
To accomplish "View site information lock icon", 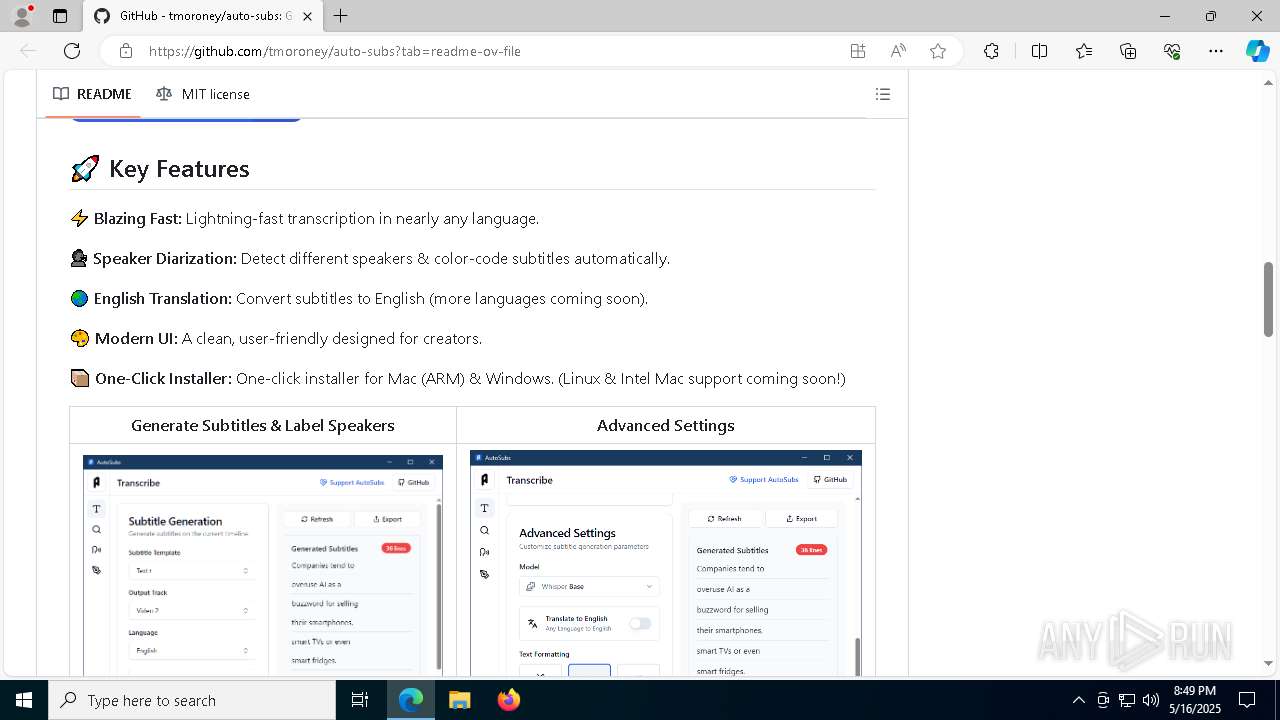I will tap(126, 51).
